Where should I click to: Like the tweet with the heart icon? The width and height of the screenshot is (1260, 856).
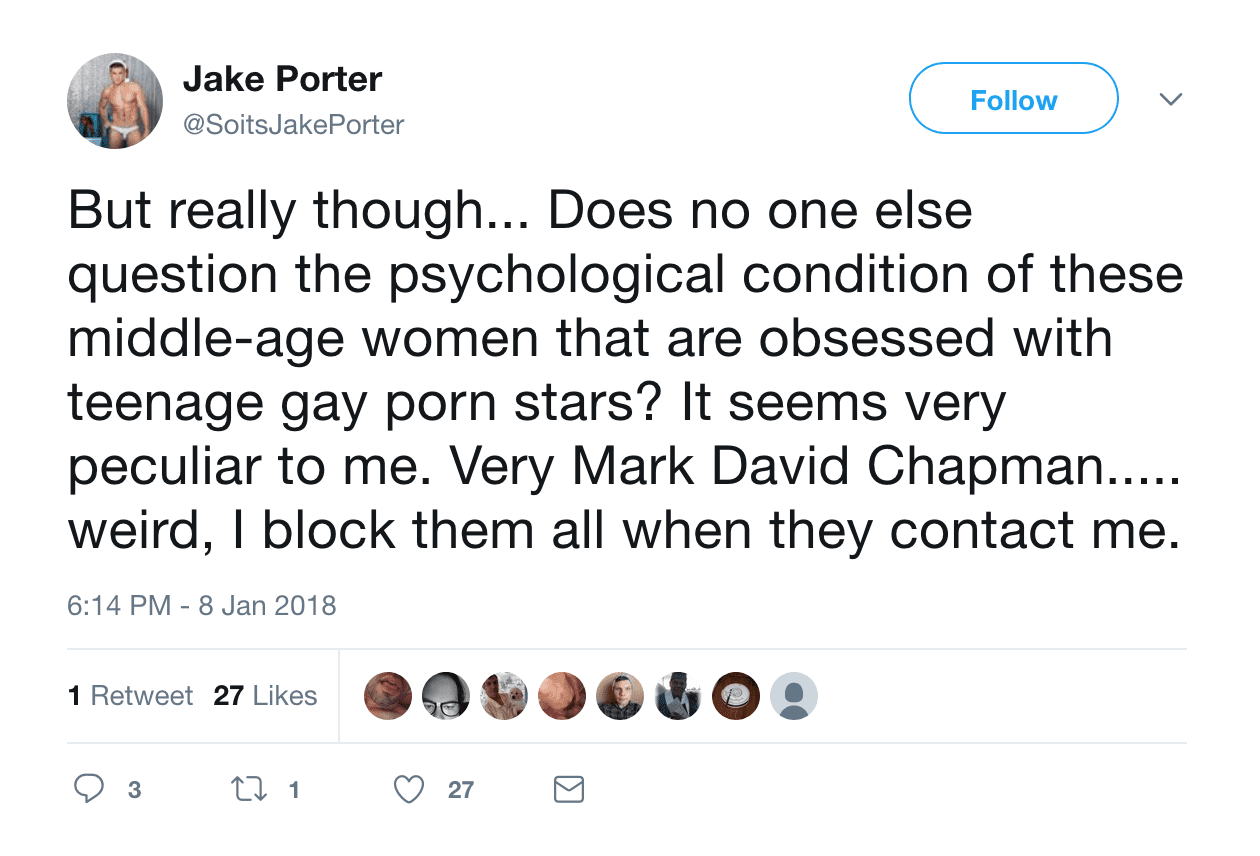click(408, 790)
